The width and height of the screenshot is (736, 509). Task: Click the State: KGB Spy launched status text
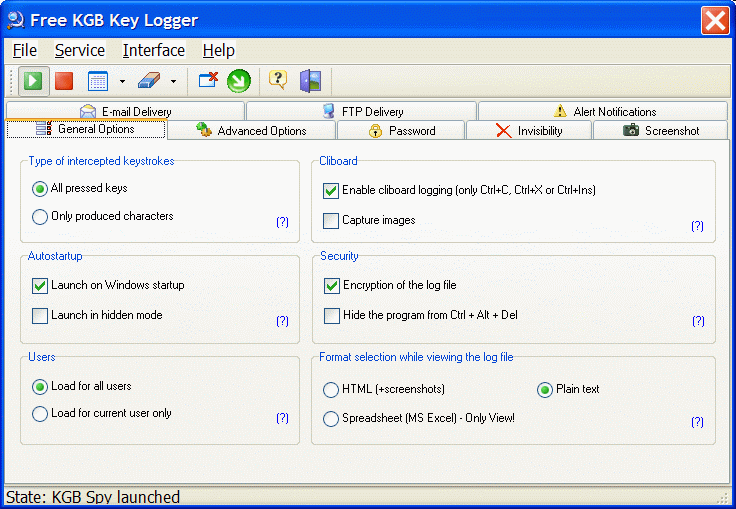pyautogui.click(x=93, y=497)
